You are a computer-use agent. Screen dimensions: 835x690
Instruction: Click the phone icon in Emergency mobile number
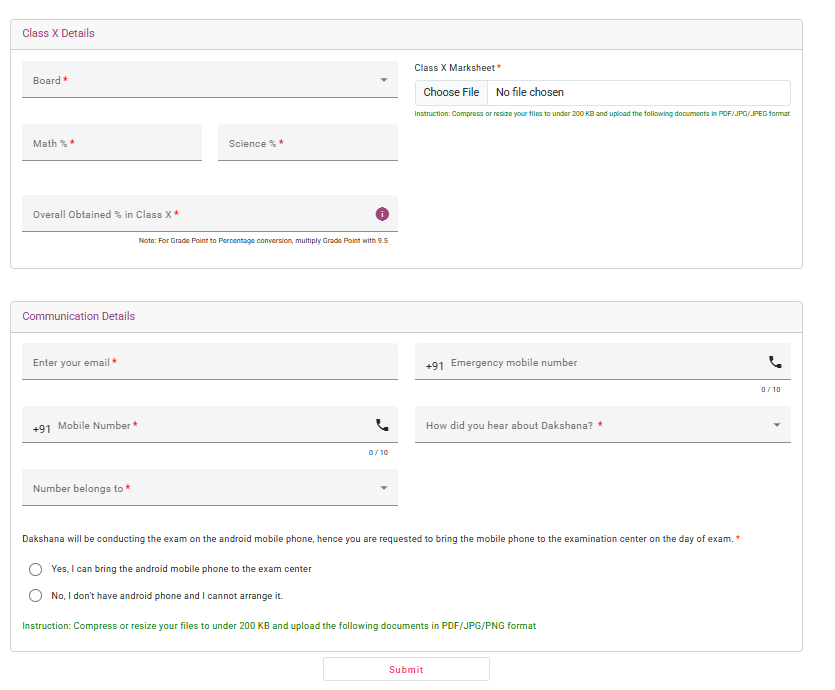point(775,362)
